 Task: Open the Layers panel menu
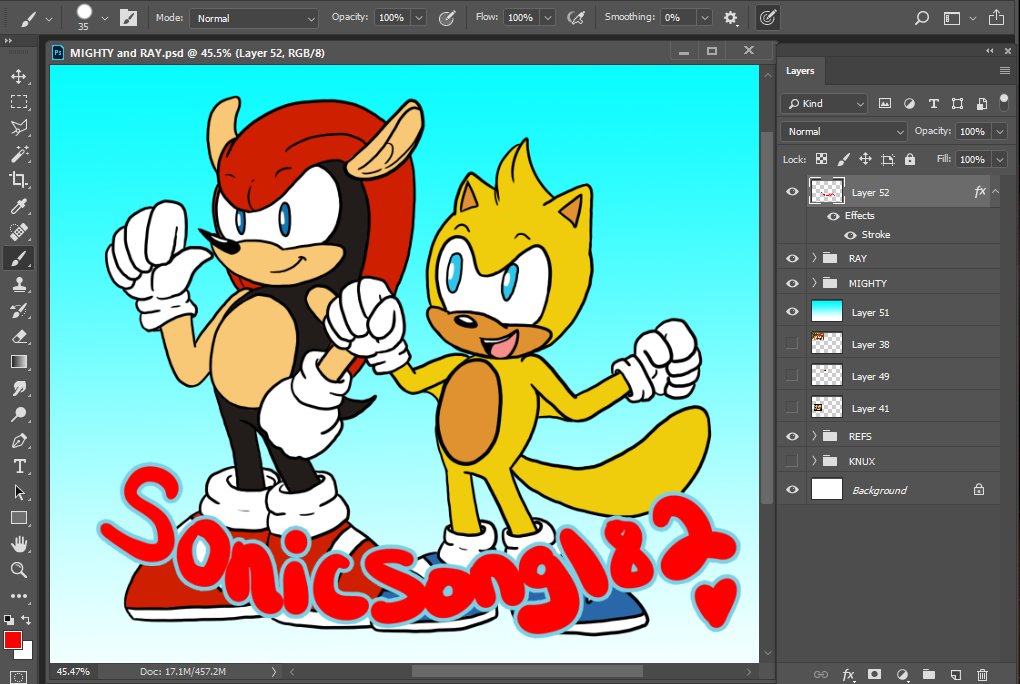click(1004, 70)
